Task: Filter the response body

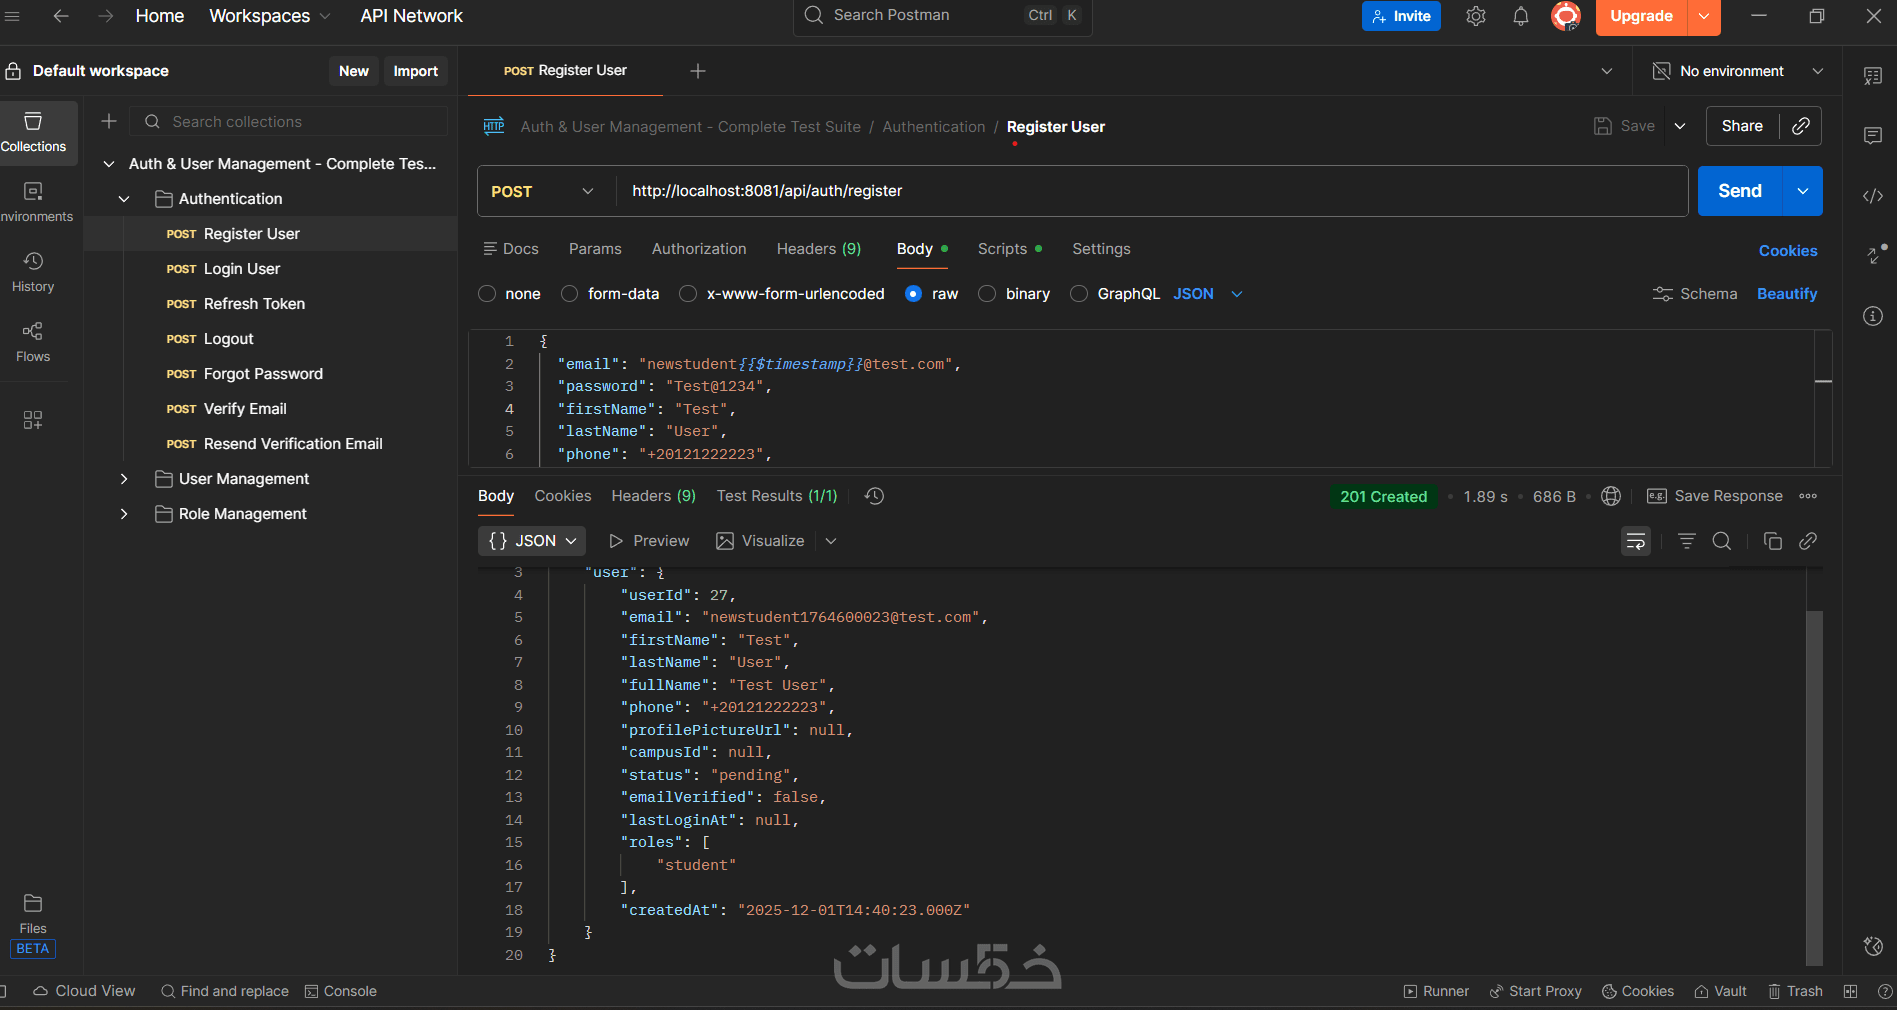Action: tap(1687, 541)
